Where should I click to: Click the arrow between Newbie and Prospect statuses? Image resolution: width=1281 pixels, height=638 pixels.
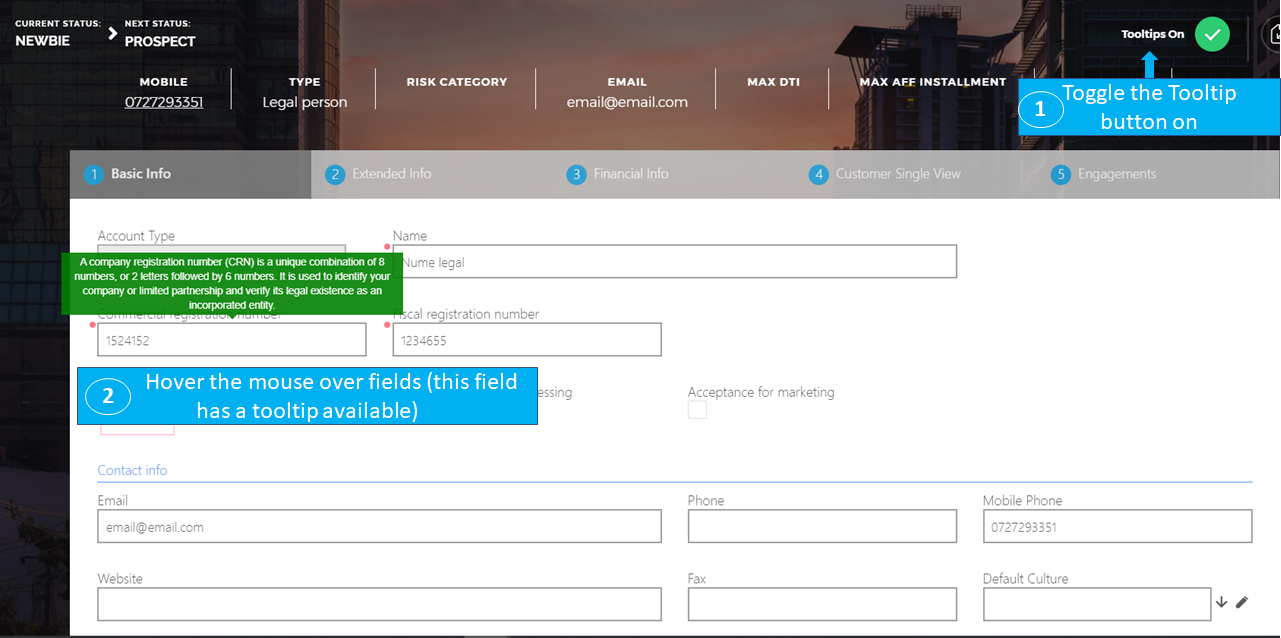point(113,33)
